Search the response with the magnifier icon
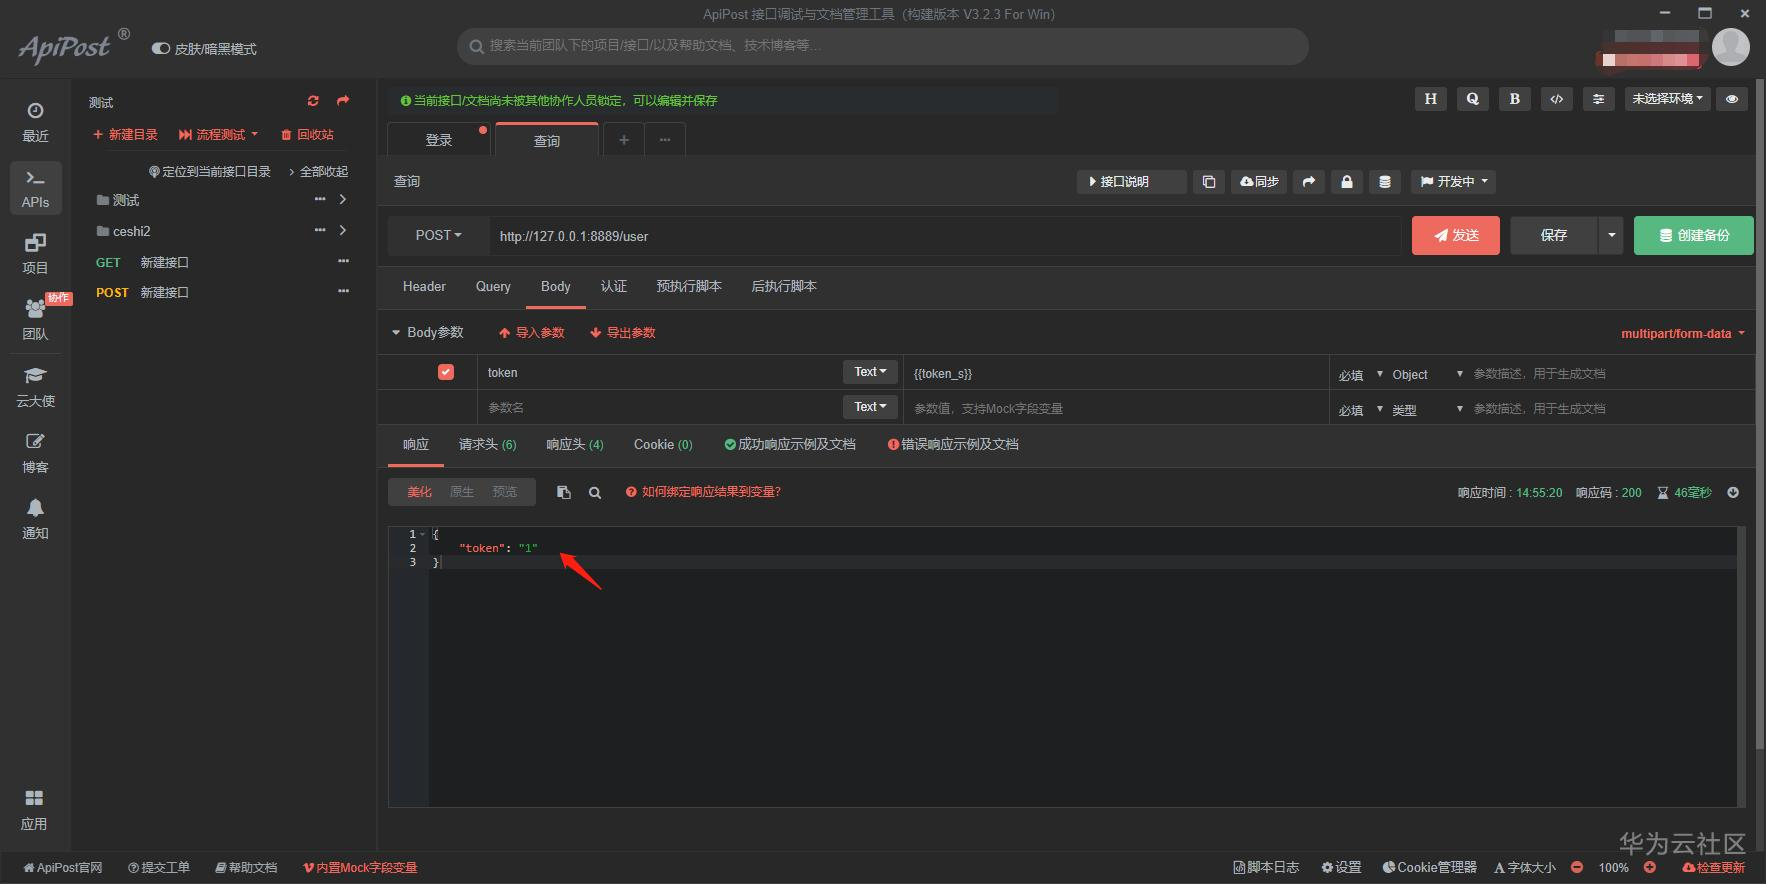The height and width of the screenshot is (884, 1766). (x=595, y=492)
